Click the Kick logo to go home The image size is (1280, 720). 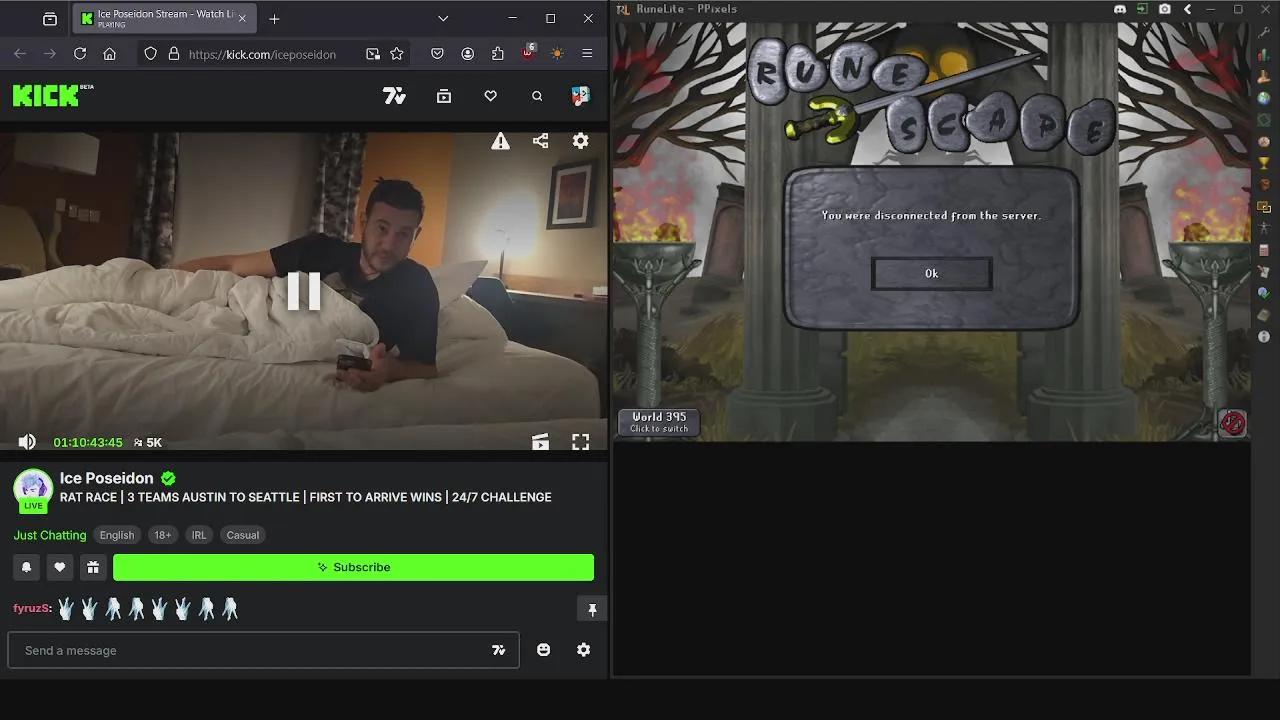pyautogui.click(x=46, y=95)
